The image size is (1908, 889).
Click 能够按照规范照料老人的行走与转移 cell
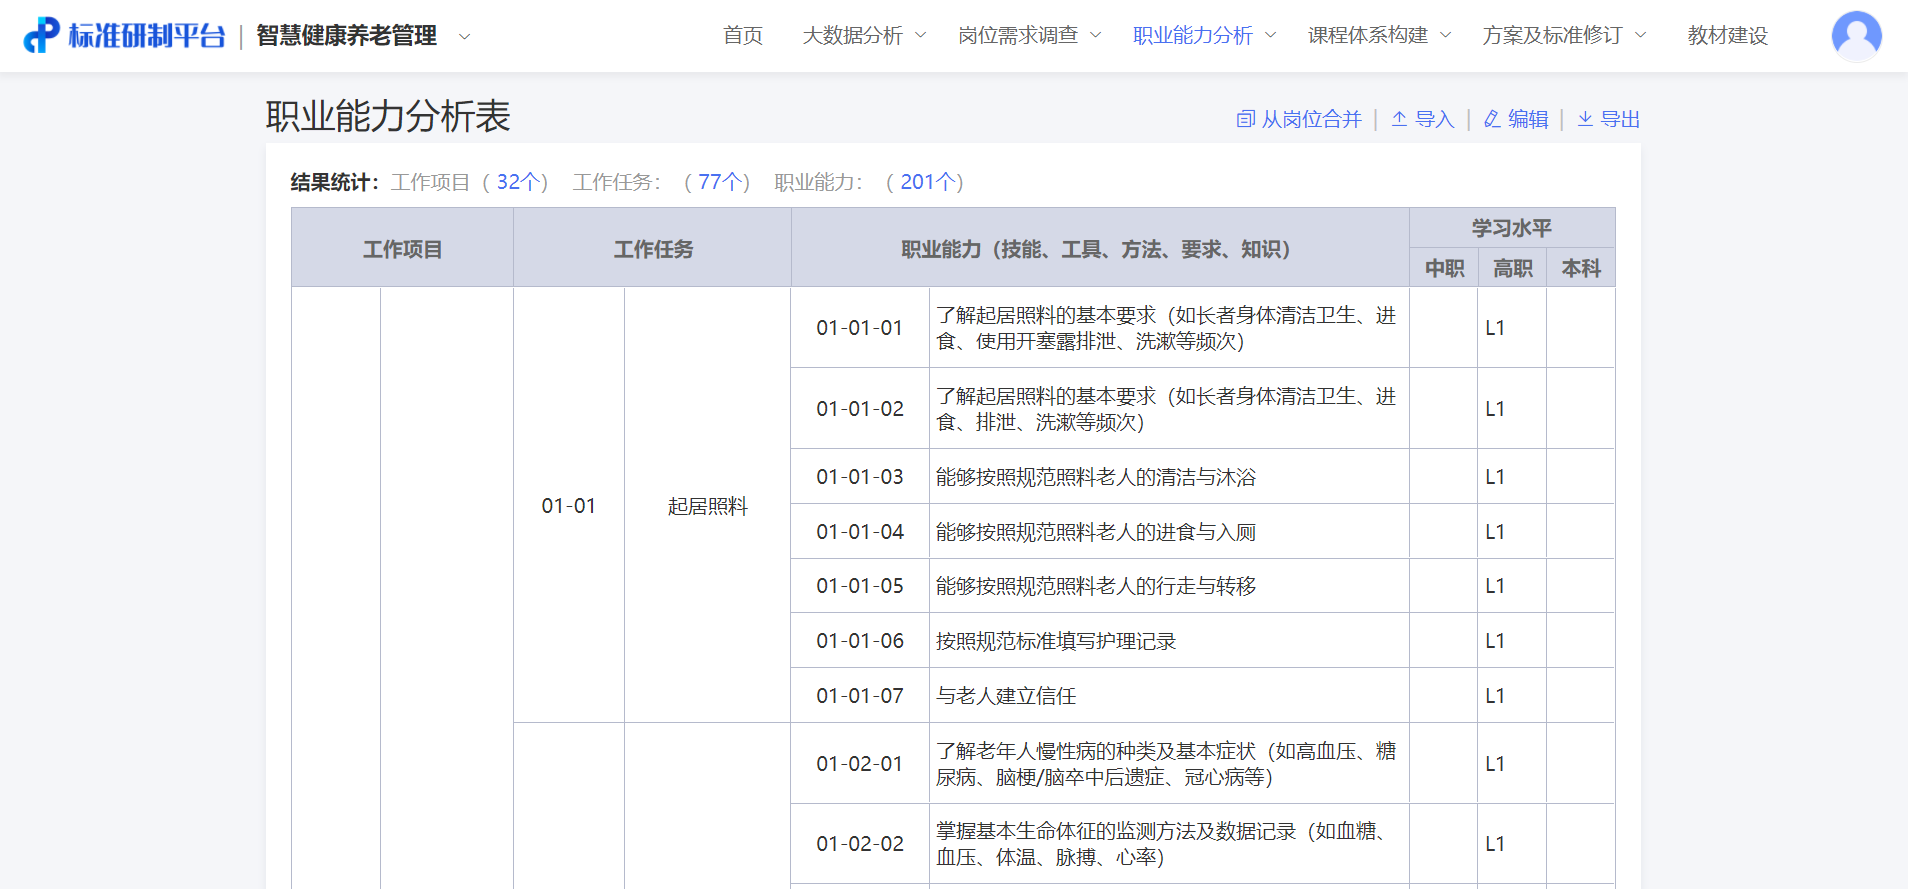(1169, 586)
